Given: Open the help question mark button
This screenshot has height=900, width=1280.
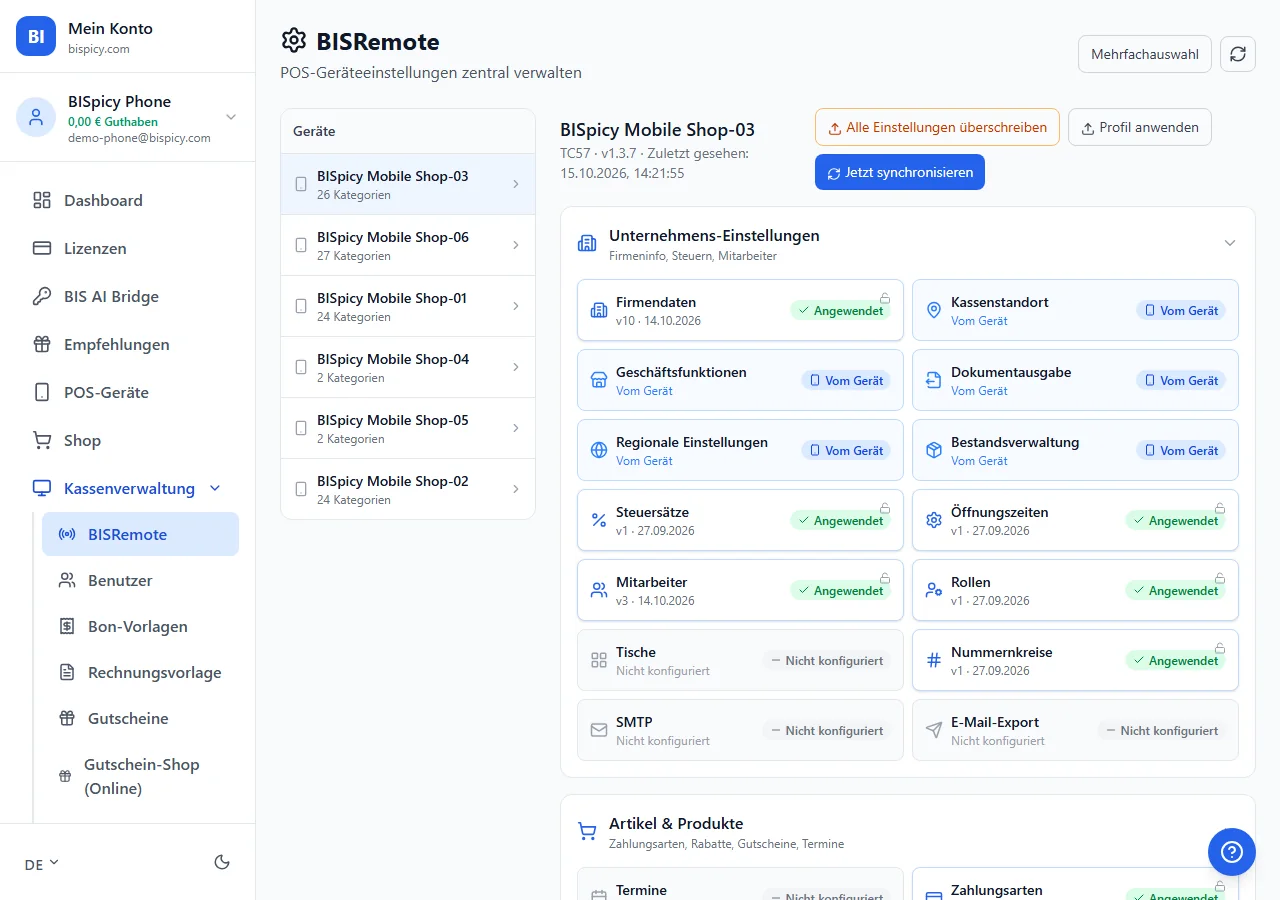Looking at the screenshot, I should click(x=1232, y=852).
